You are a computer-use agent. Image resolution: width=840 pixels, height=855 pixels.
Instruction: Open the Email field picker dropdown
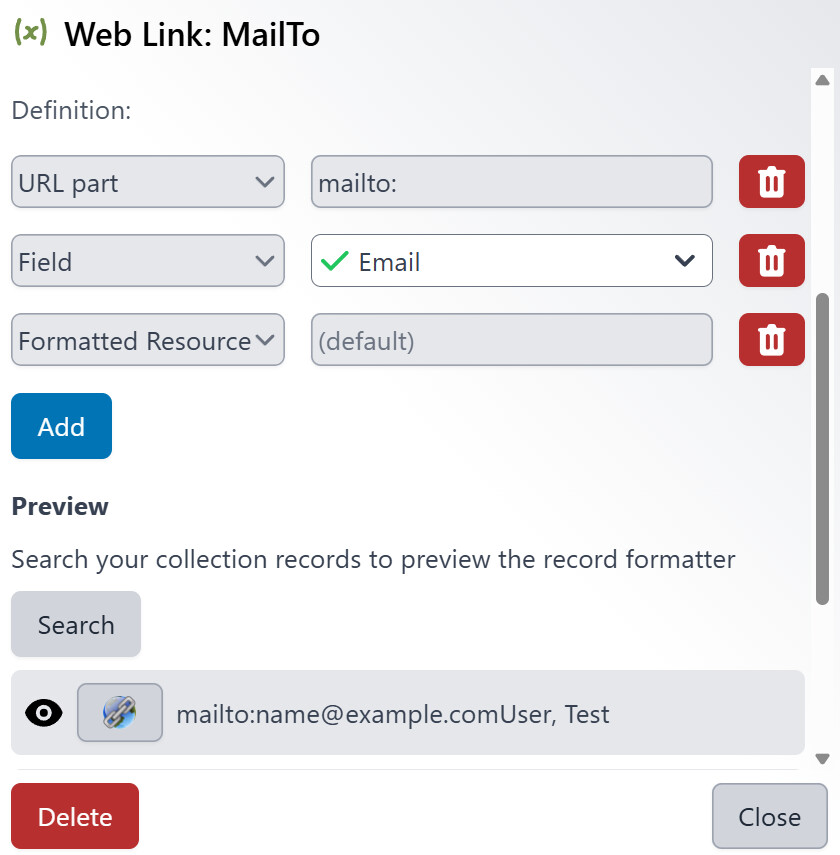[x=512, y=261]
